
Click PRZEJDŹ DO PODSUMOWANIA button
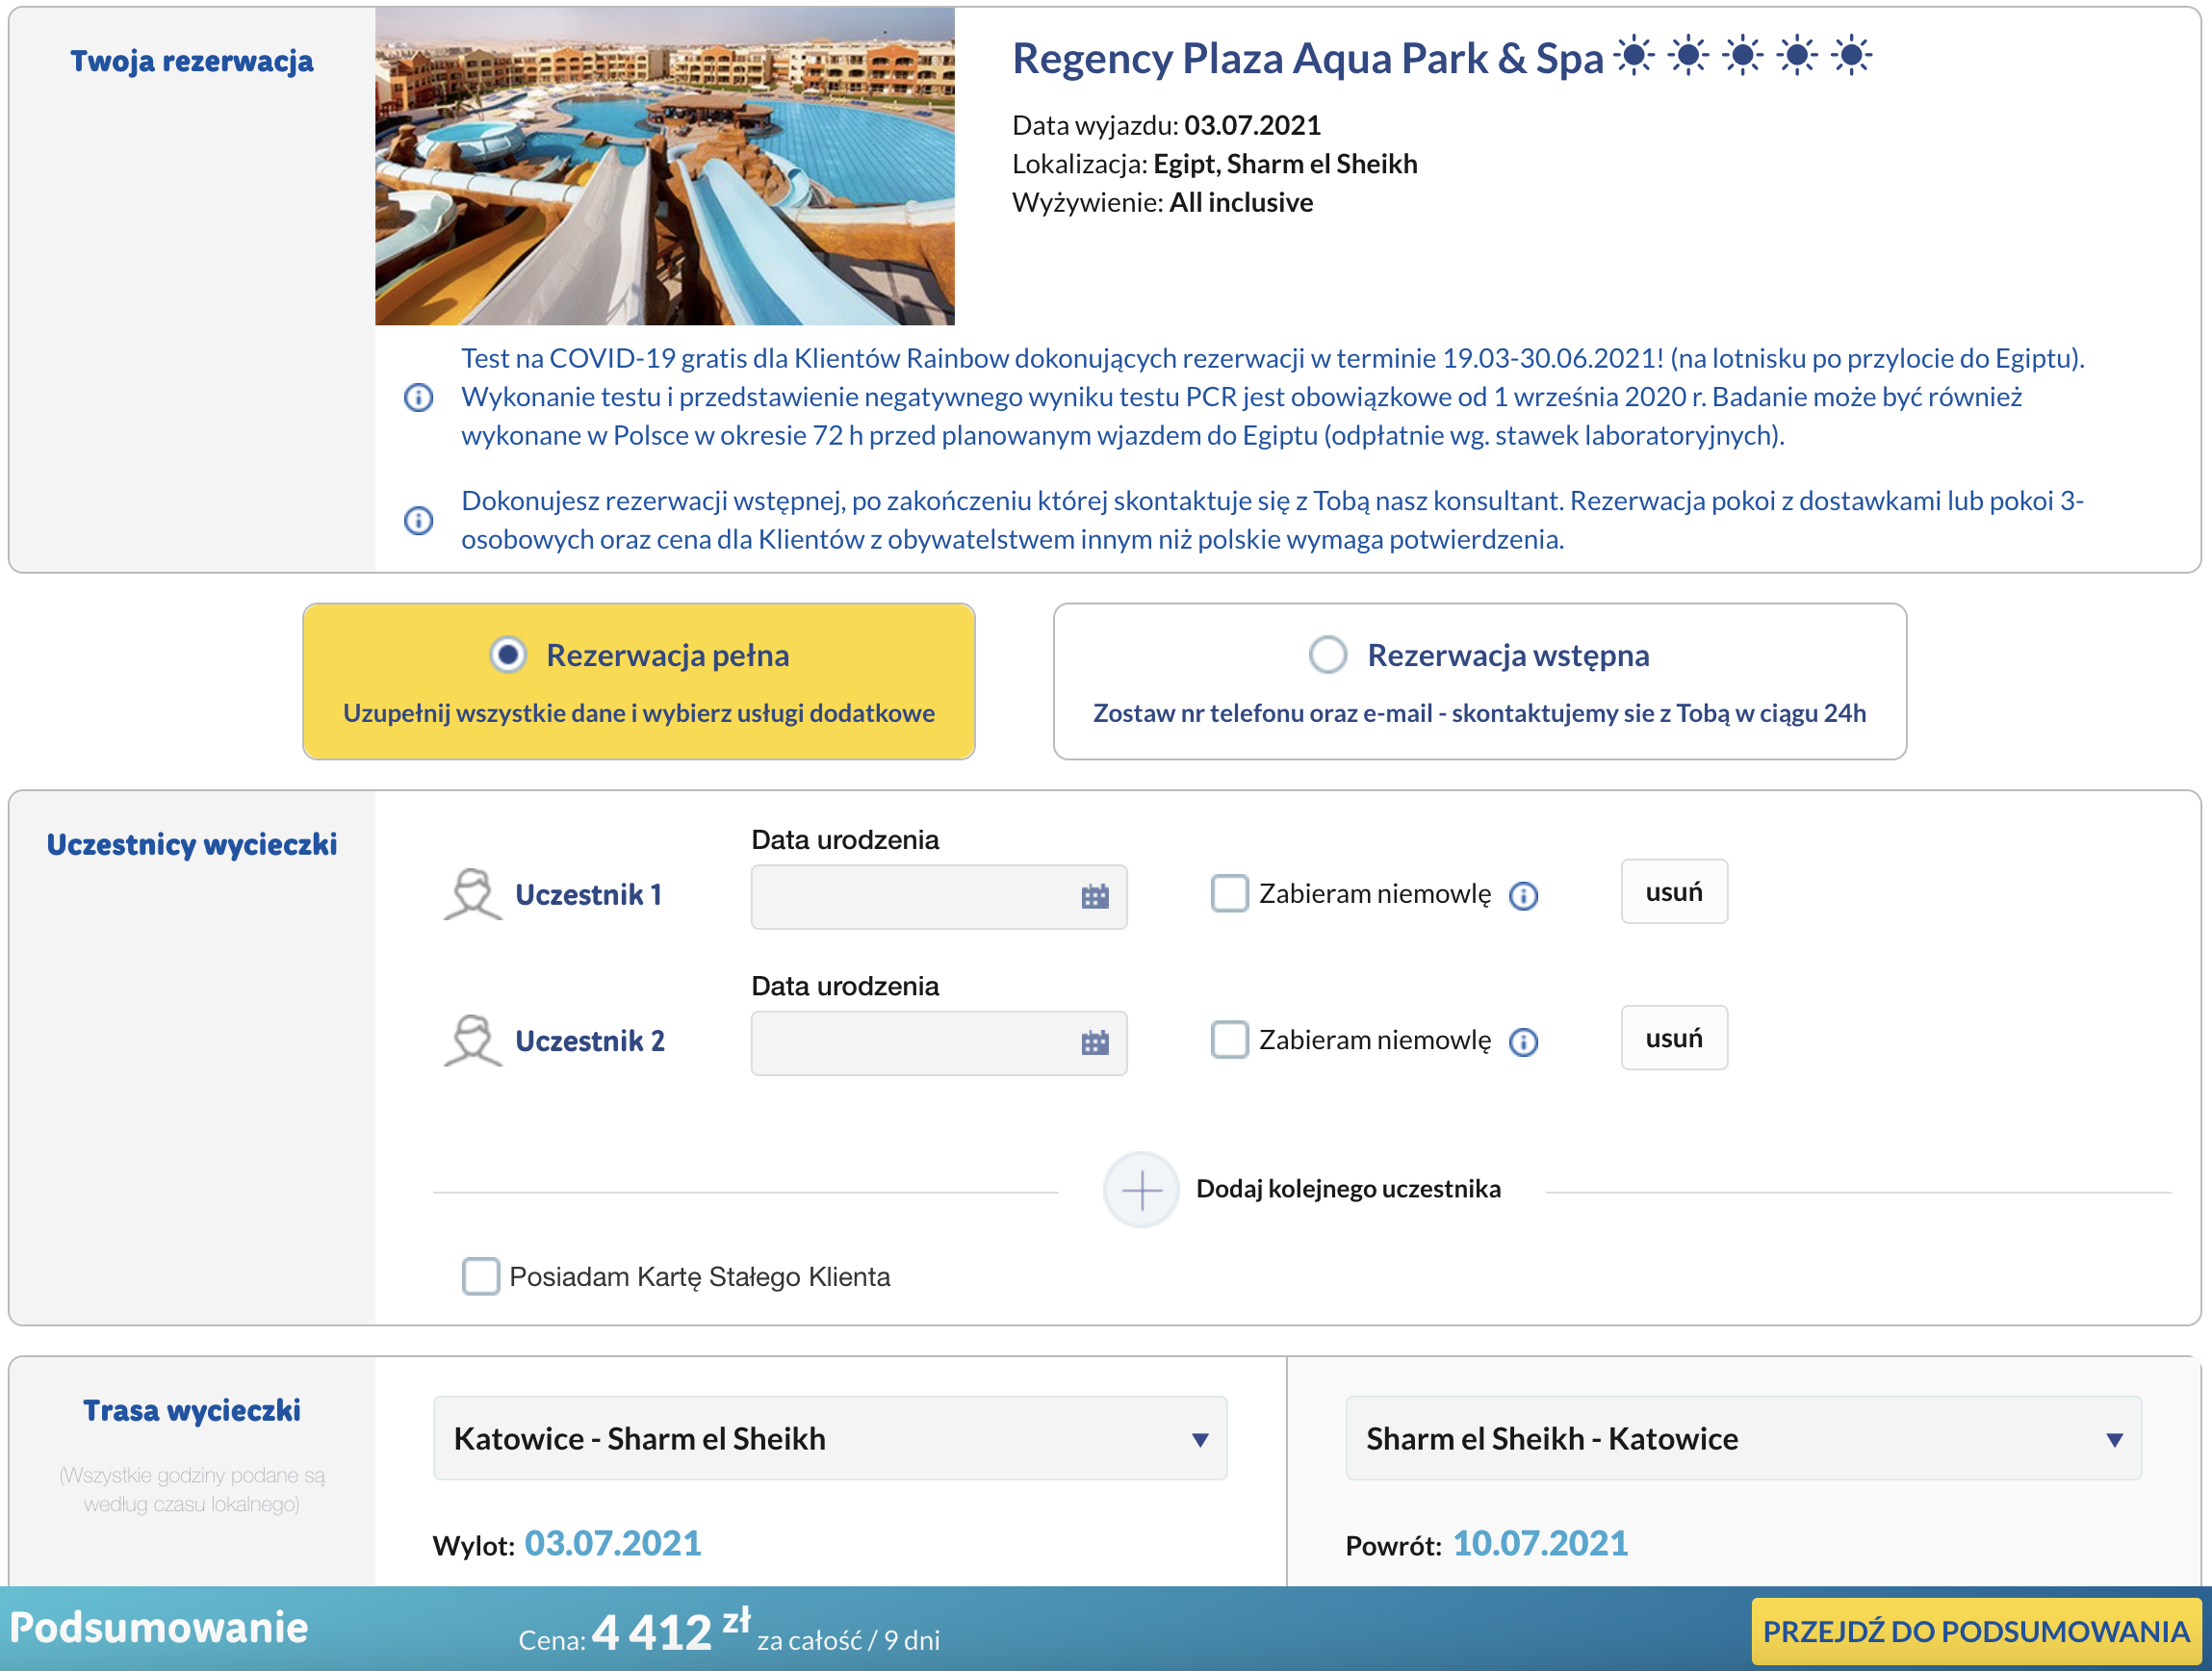pos(1976,1631)
